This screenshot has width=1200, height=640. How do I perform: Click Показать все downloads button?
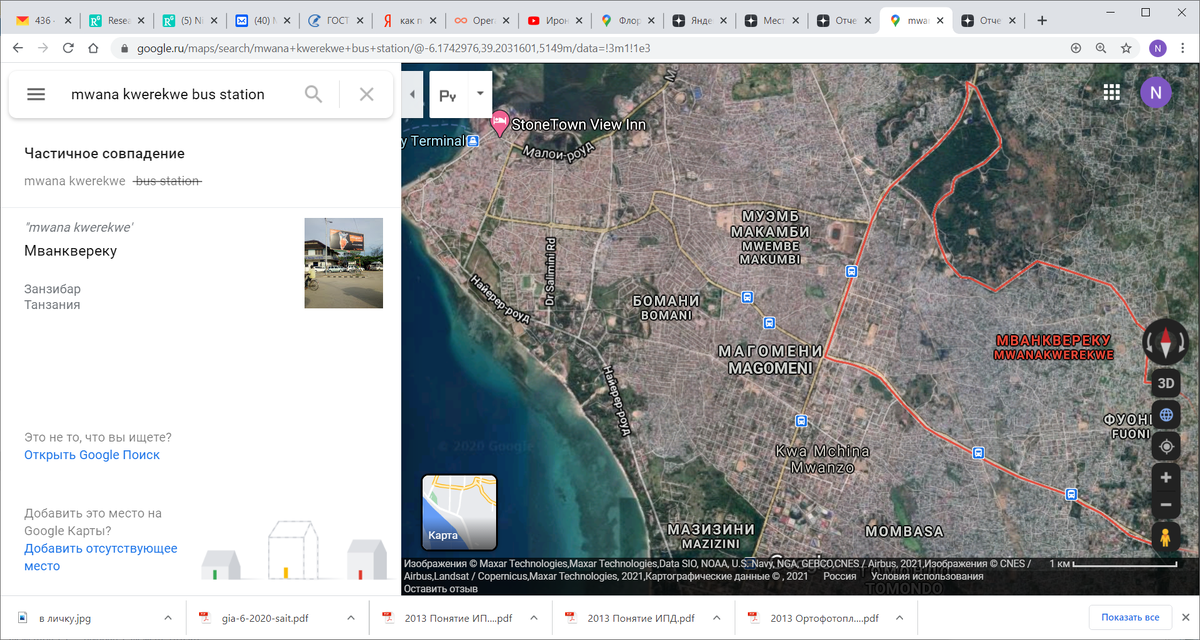[1130, 618]
